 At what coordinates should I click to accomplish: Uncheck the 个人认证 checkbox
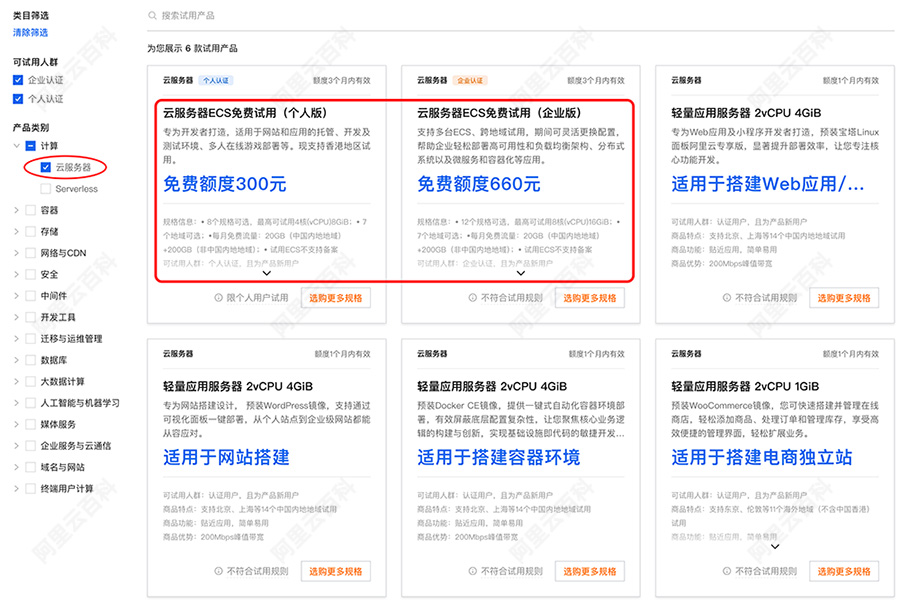pos(18,99)
